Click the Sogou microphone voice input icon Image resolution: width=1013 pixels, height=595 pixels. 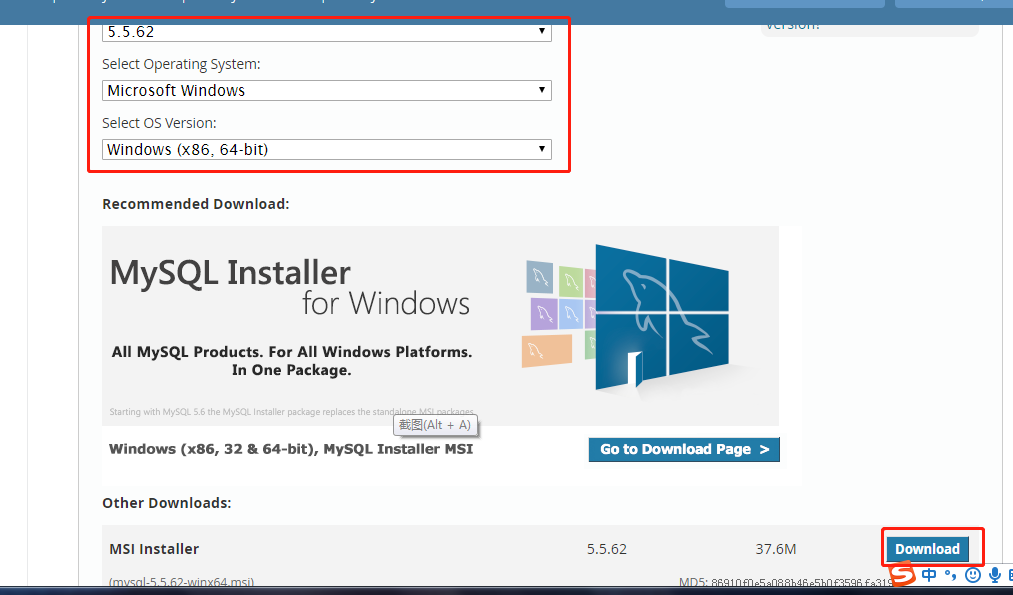coord(995,575)
